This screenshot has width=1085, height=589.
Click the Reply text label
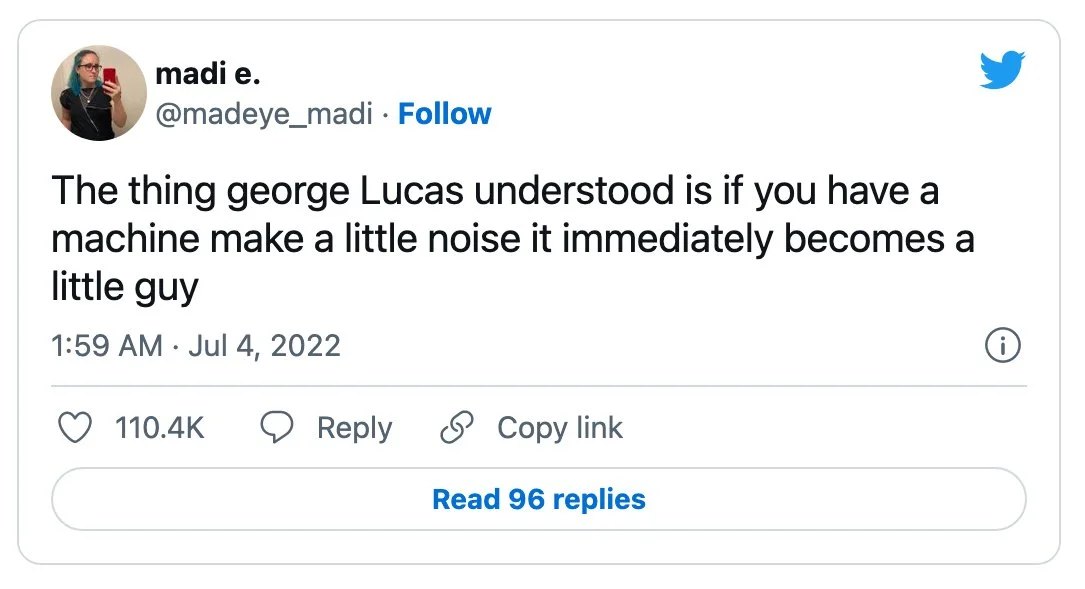[354, 428]
